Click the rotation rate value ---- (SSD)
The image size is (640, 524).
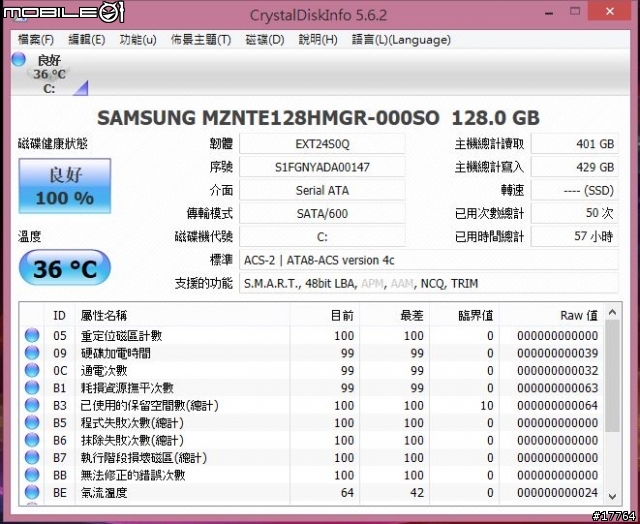(x=574, y=191)
